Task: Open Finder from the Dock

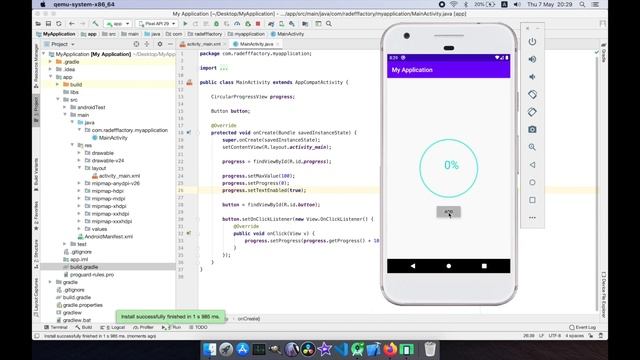Action: click(x=210, y=349)
